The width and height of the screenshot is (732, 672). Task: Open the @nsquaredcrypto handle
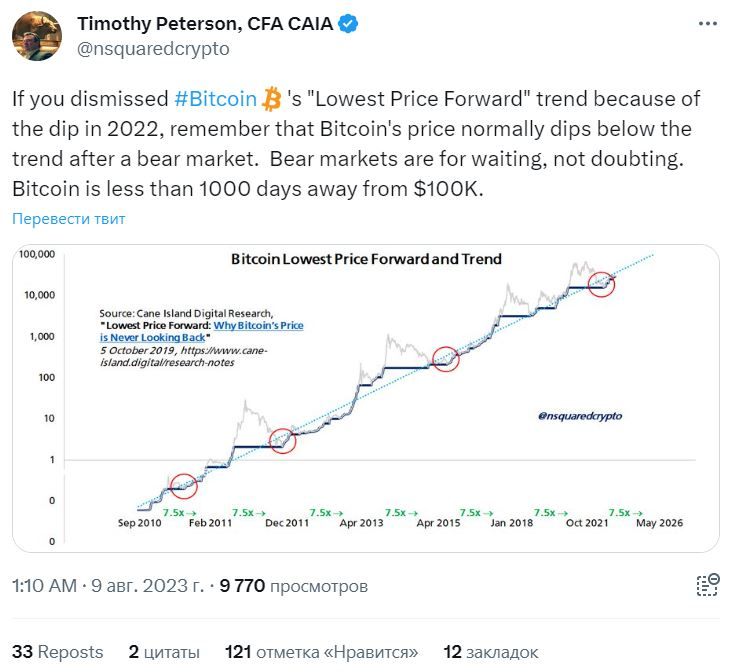click(153, 49)
